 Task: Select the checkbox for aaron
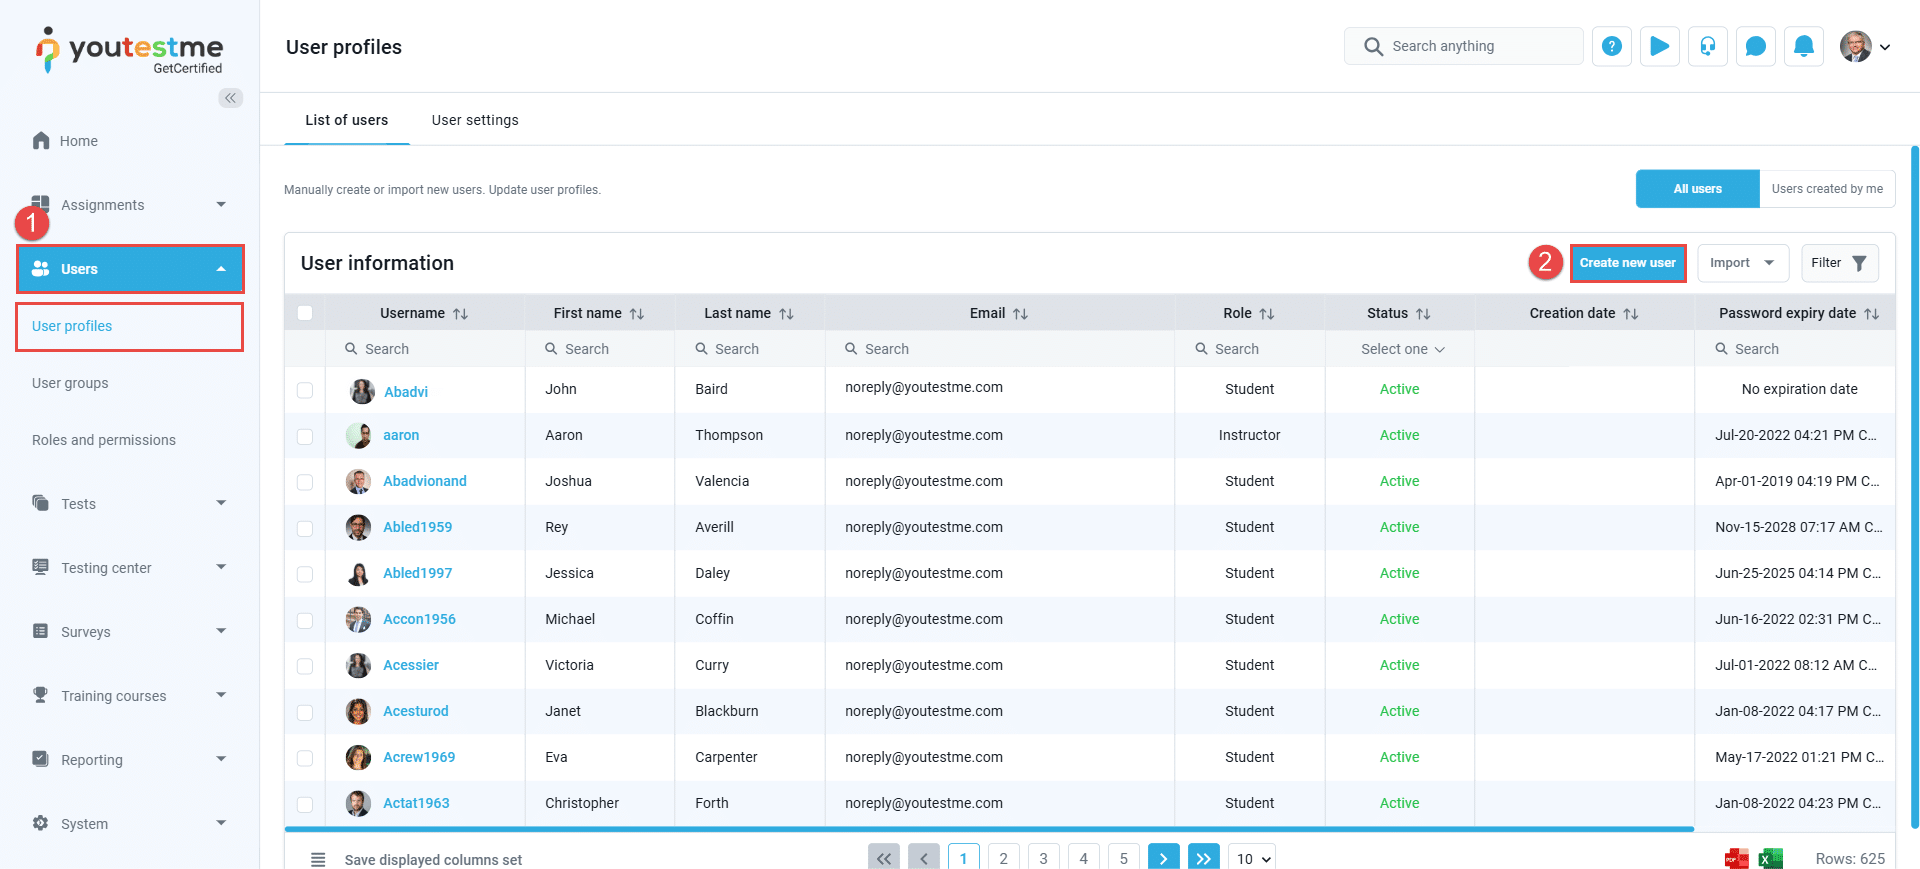(305, 436)
